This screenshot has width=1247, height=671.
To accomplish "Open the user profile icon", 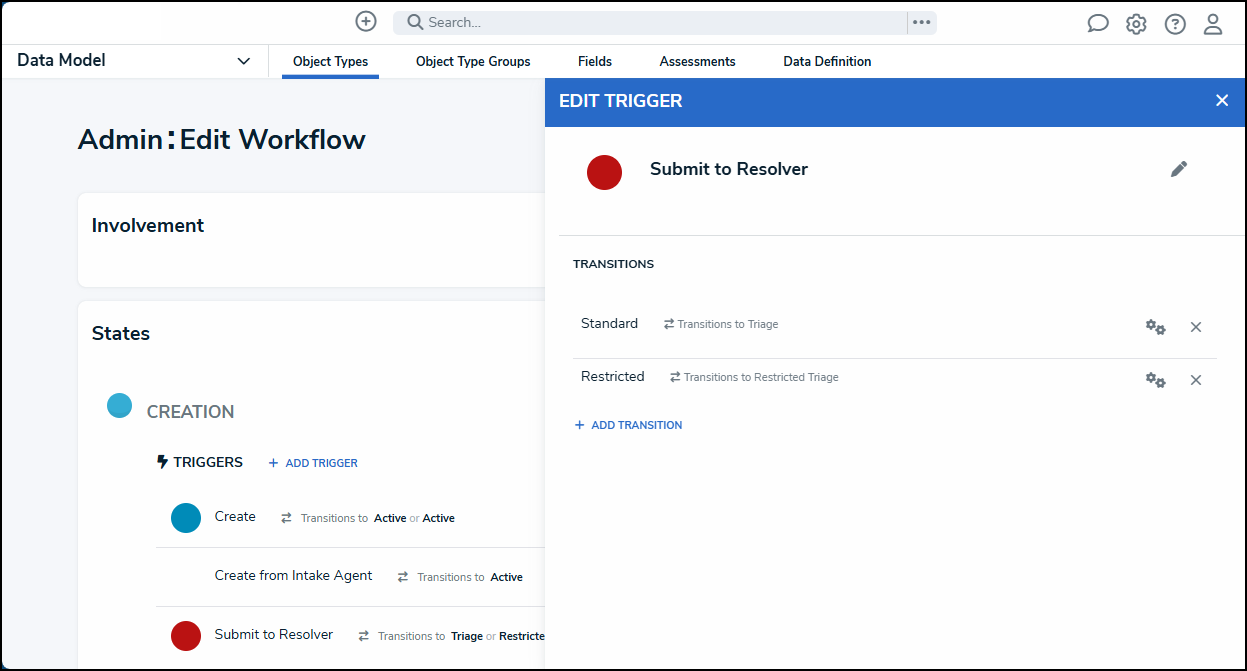I will [x=1213, y=24].
